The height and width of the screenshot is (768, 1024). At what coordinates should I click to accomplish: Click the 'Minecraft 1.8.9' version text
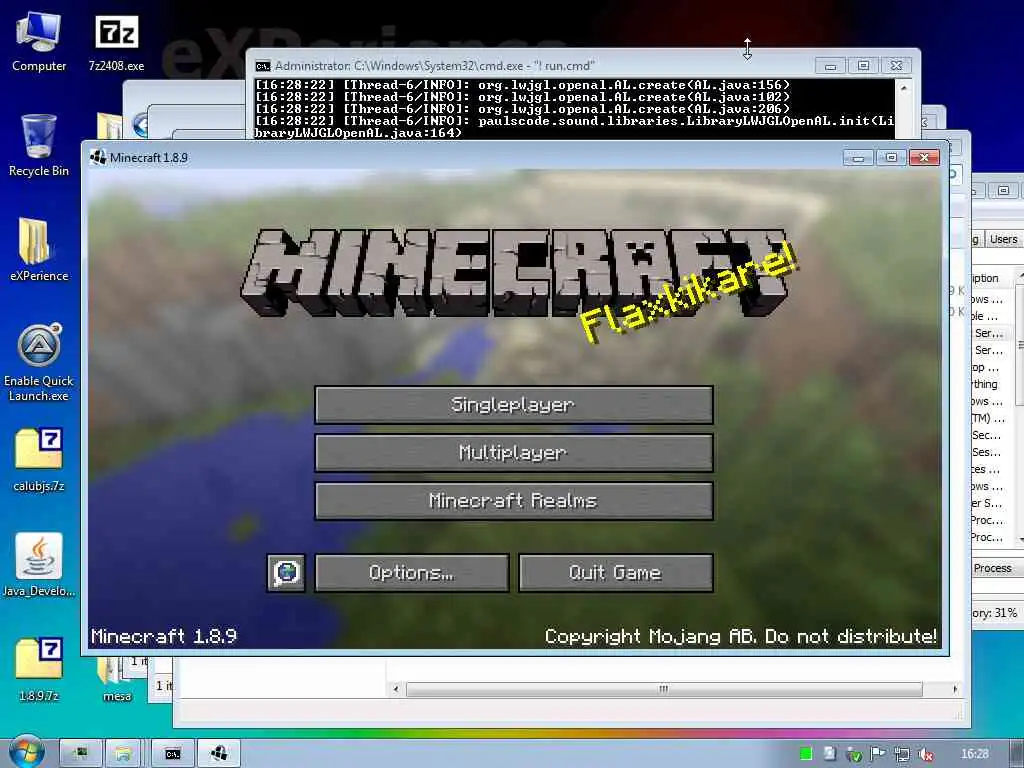(164, 636)
